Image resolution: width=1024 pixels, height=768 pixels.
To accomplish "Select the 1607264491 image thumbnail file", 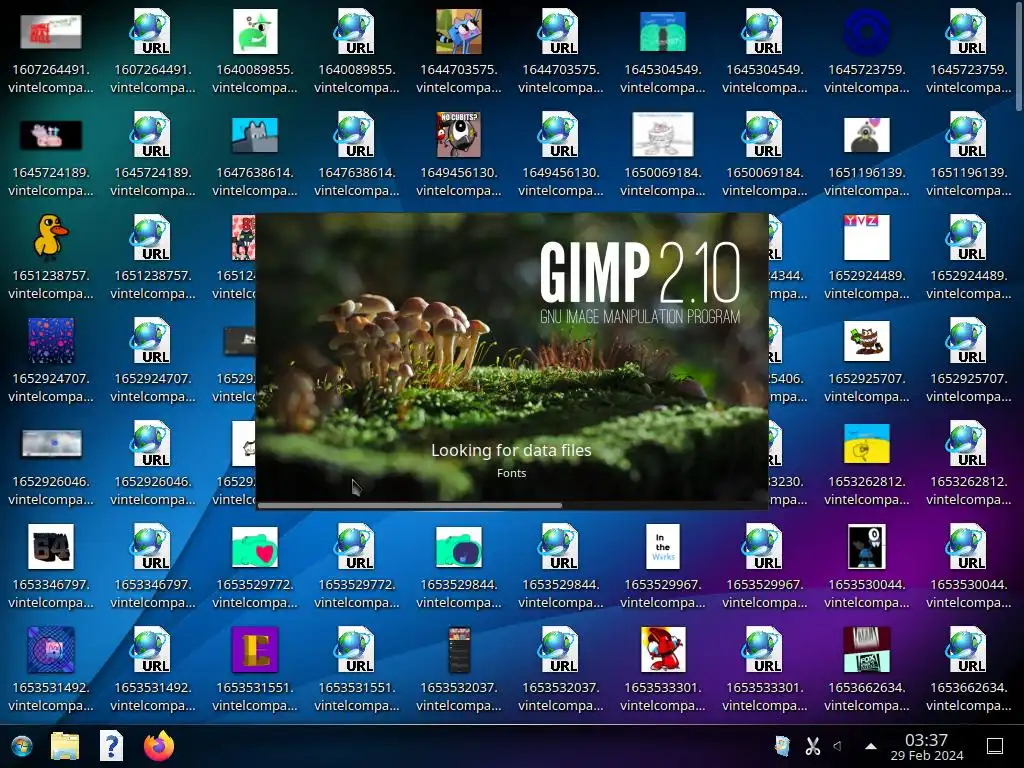I will (x=51, y=31).
